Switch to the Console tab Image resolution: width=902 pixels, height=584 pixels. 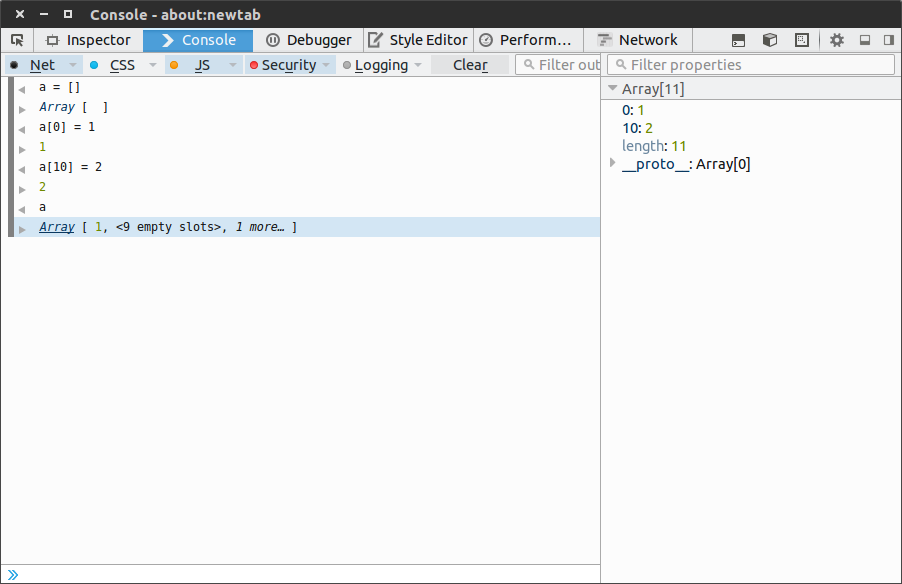click(198, 40)
